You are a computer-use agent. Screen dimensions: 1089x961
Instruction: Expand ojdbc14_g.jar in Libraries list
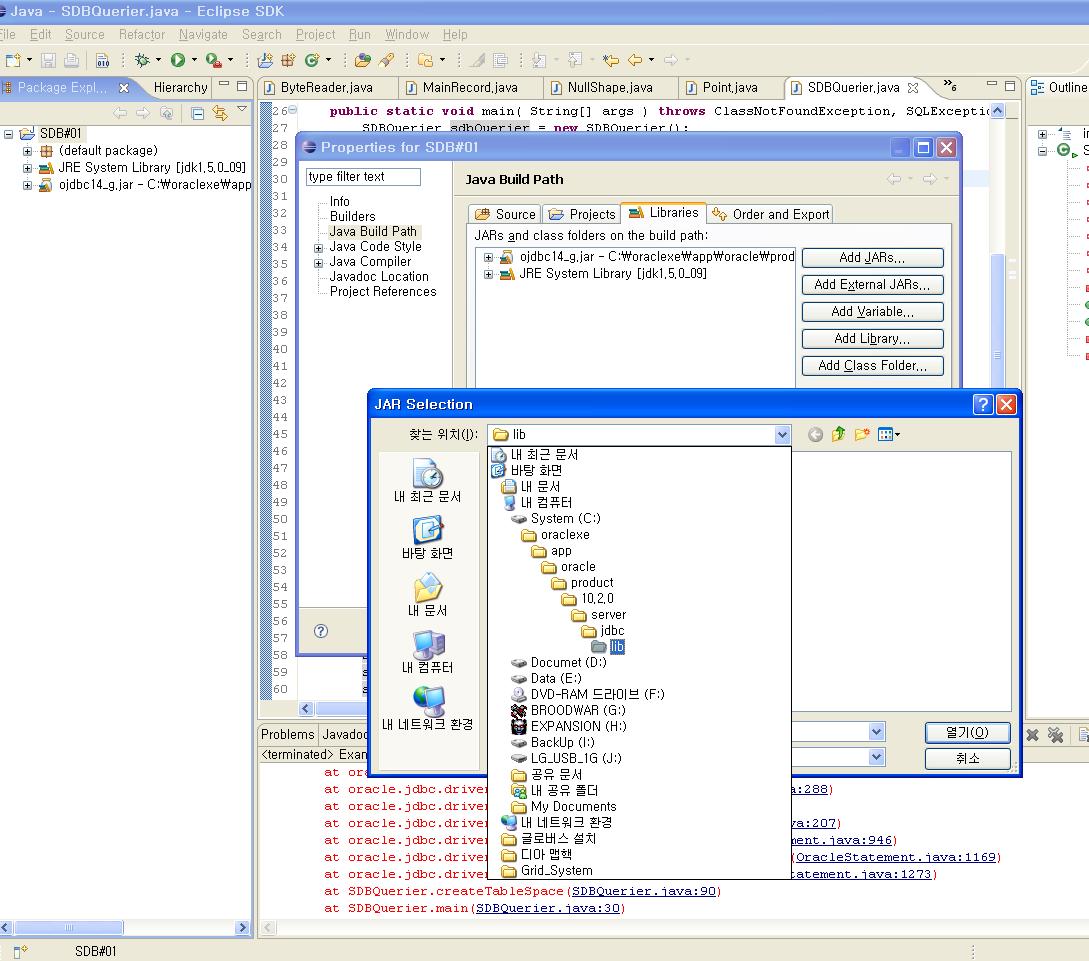488,258
